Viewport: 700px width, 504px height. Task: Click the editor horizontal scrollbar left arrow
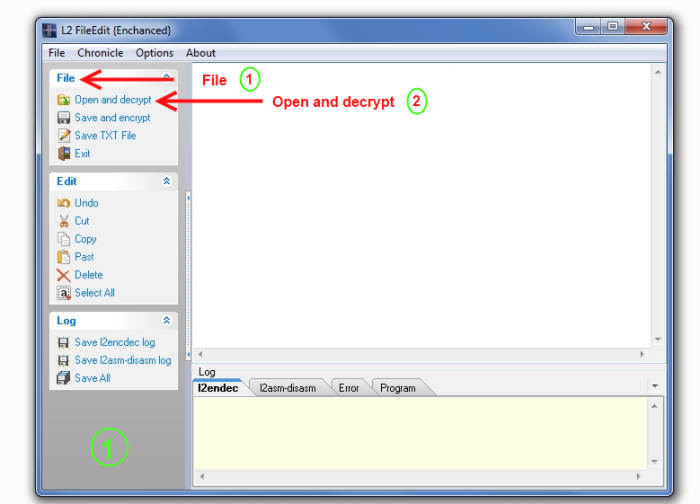pyautogui.click(x=200, y=354)
